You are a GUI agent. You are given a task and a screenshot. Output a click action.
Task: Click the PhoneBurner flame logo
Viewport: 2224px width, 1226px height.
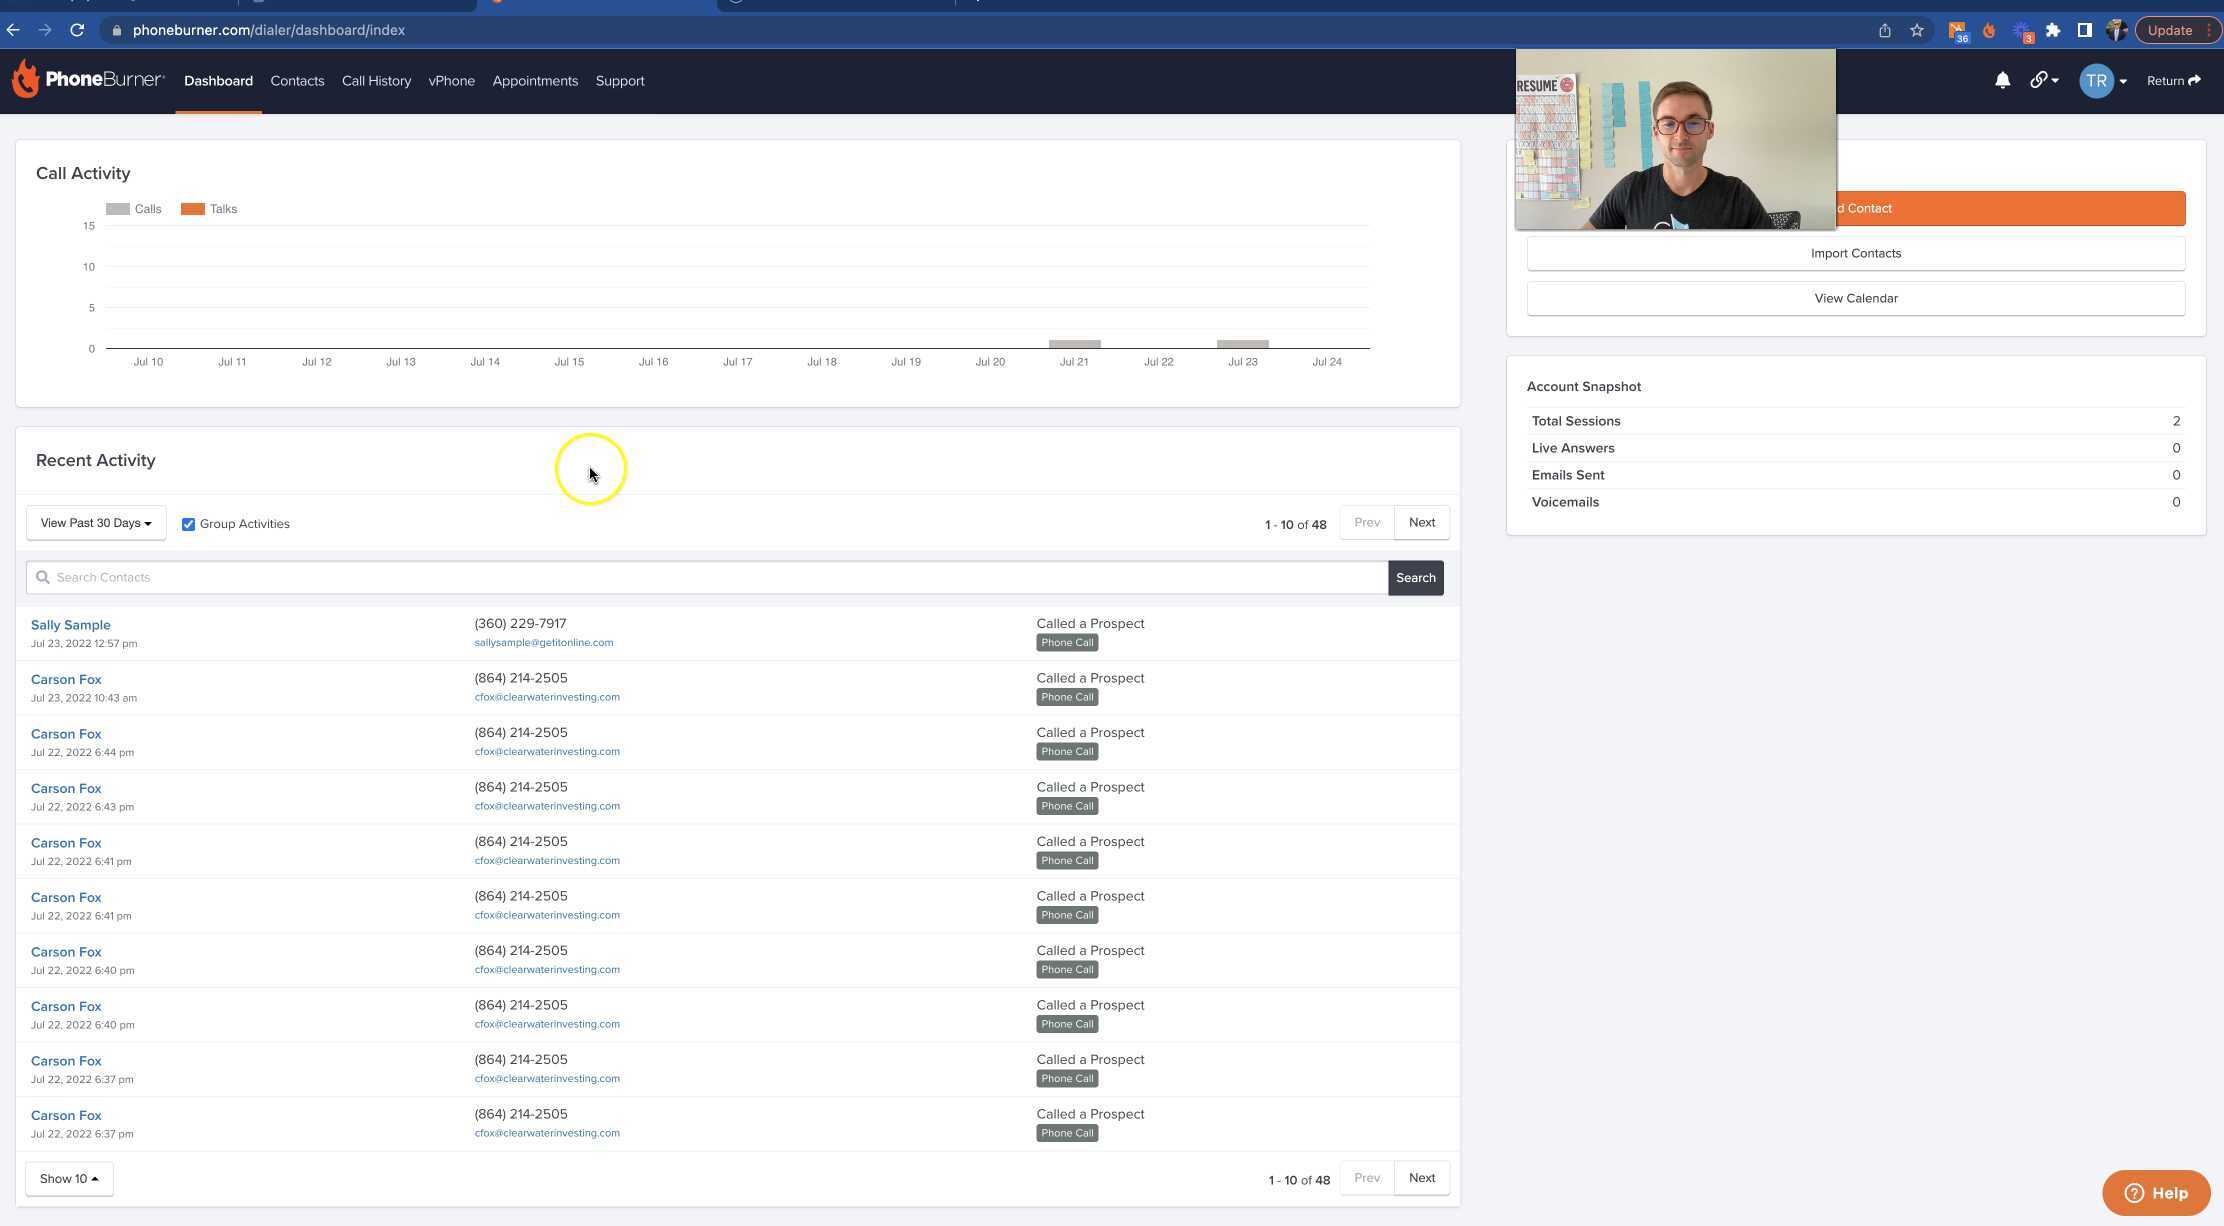coord(26,79)
